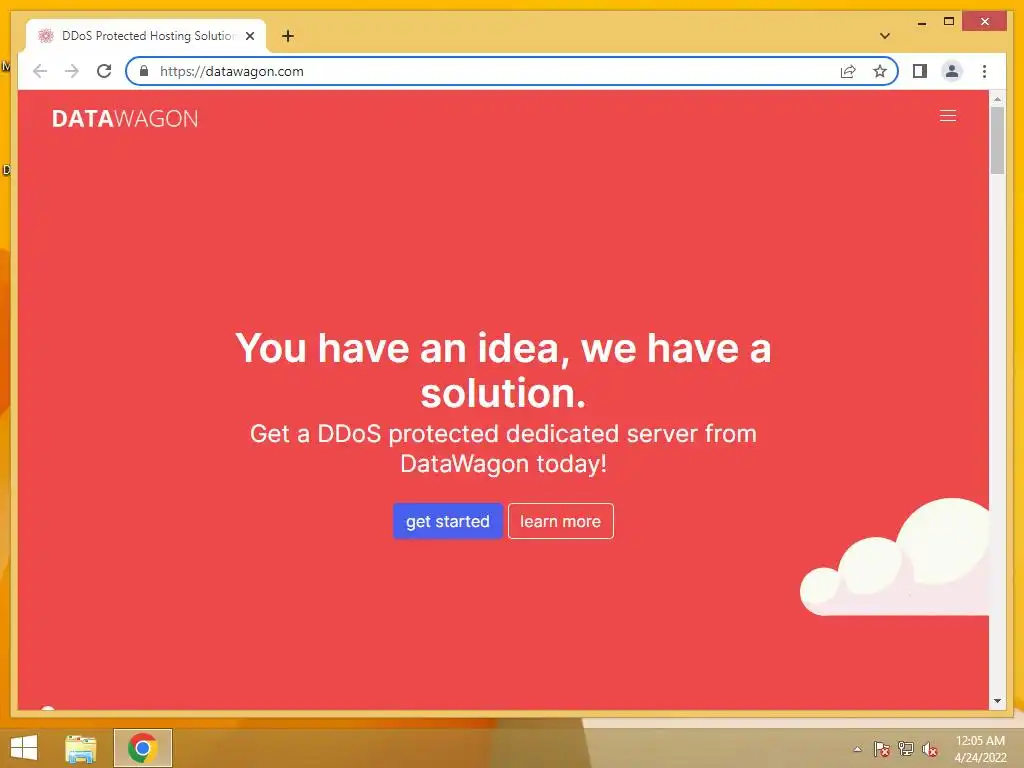
Task: Click the Chrome taskbar icon
Action: [142, 748]
